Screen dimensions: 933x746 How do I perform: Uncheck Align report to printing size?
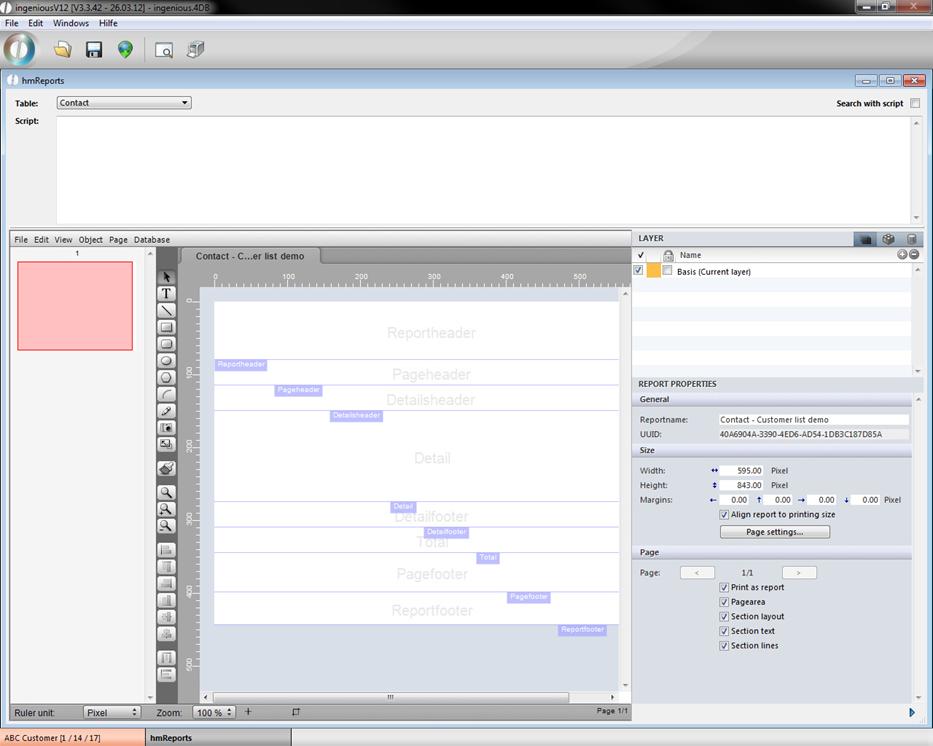pyautogui.click(x=724, y=514)
